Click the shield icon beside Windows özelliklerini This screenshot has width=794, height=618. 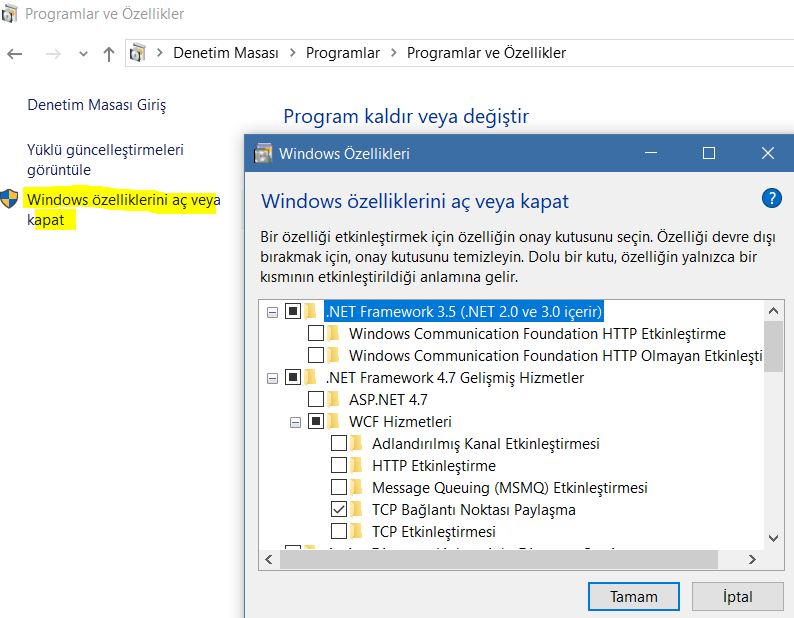tap(9, 199)
